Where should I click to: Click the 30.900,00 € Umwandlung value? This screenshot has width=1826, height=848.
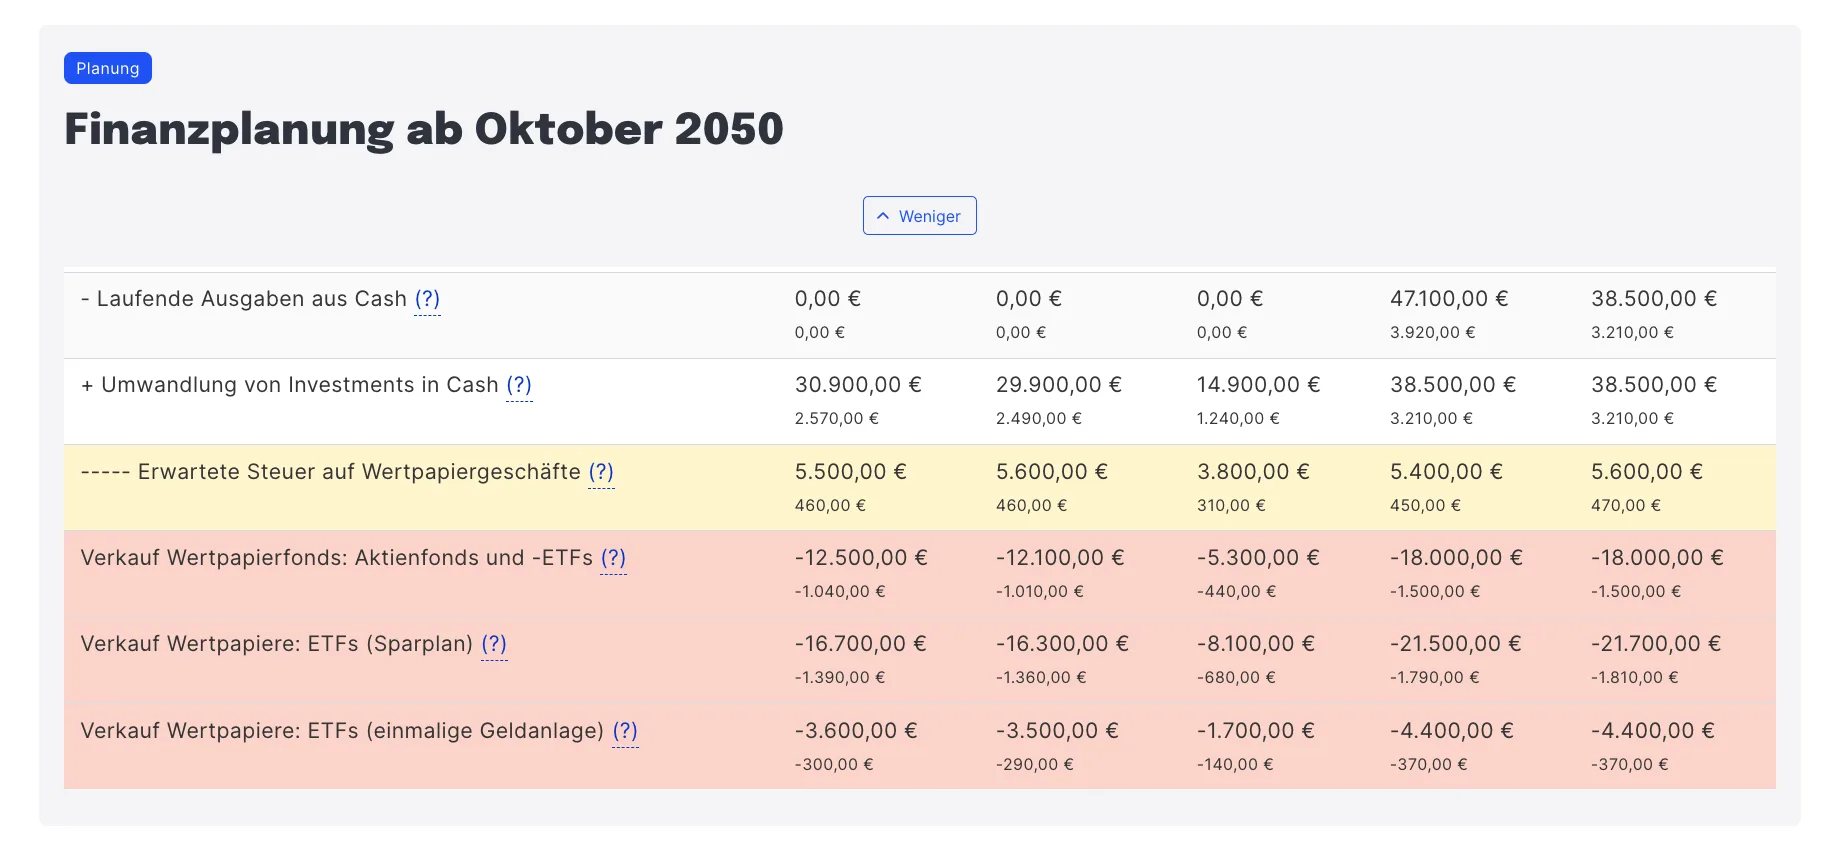coord(858,385)
